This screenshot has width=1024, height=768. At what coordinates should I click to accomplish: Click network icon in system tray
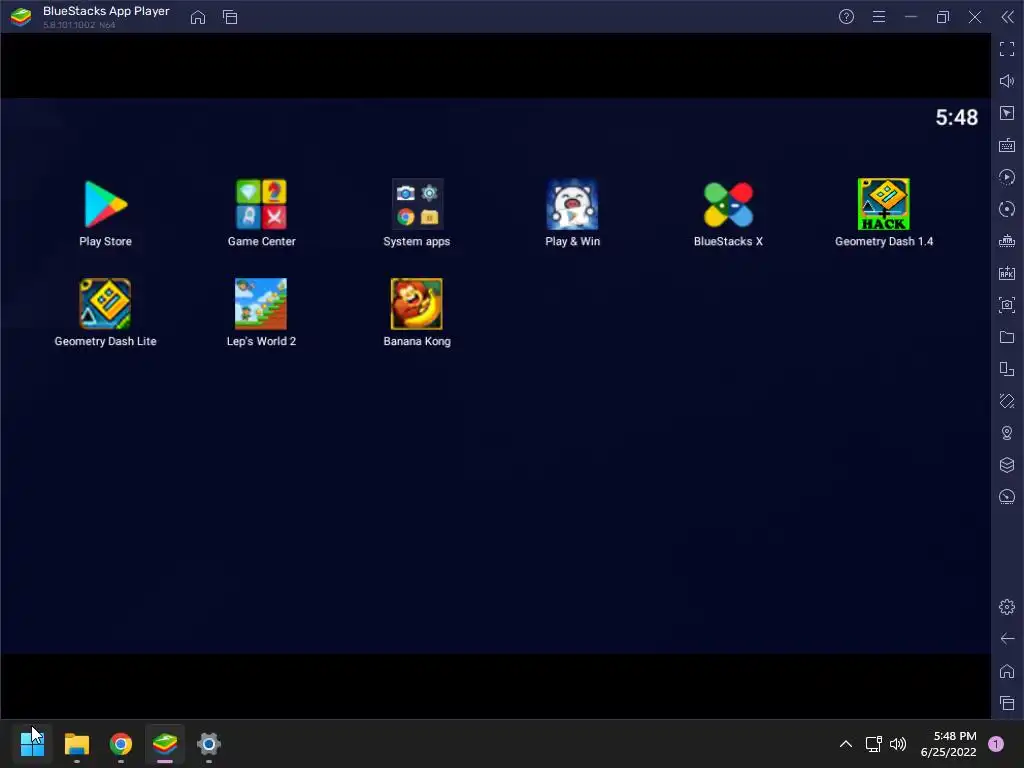click(873, 744)
